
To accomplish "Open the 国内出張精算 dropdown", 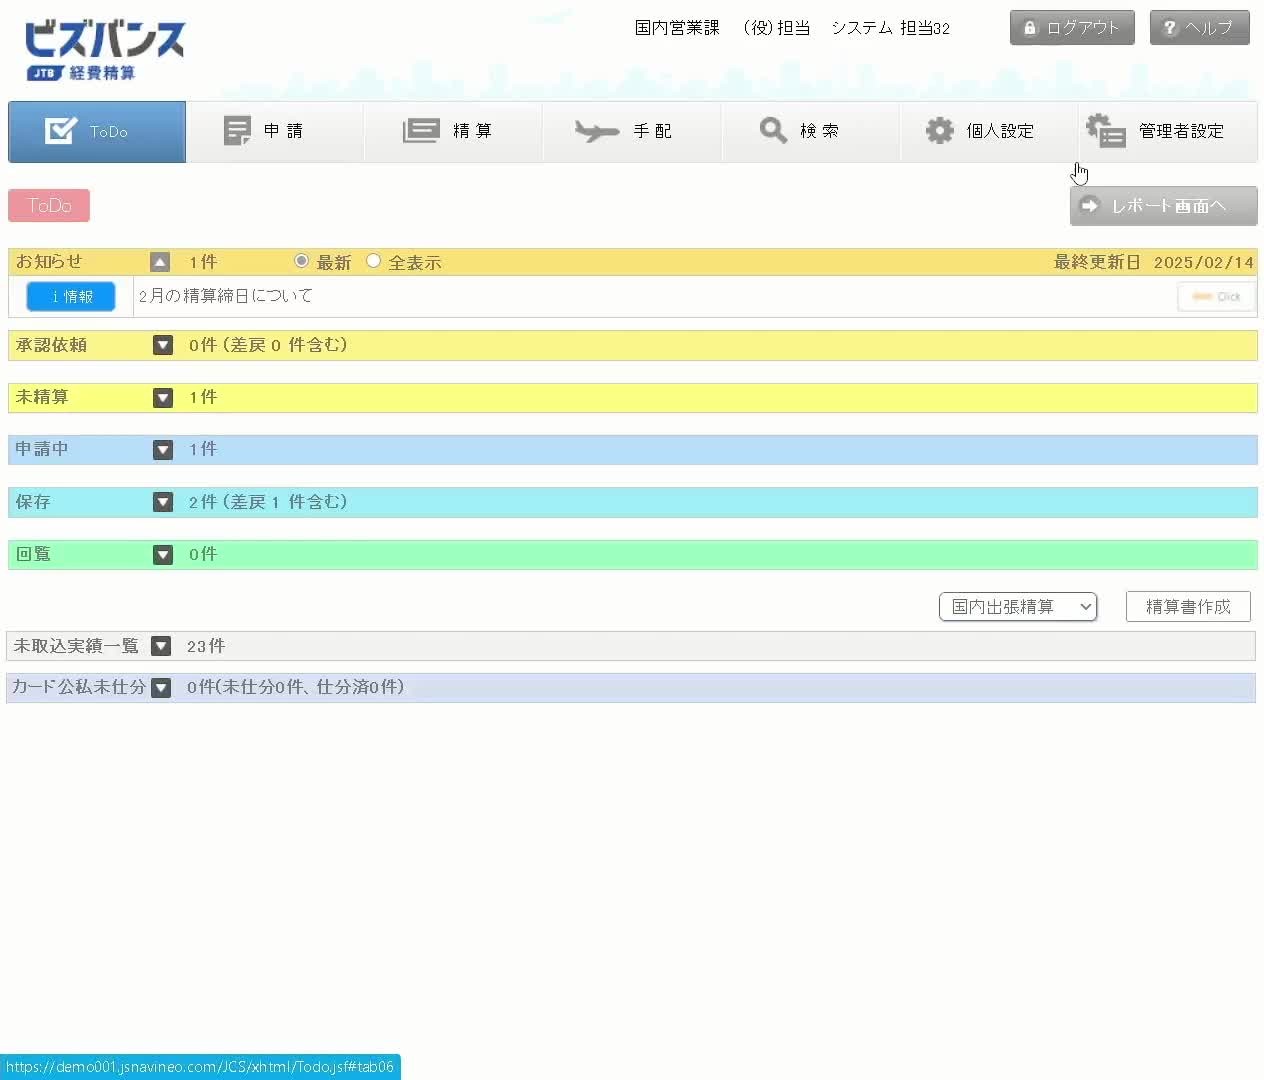I will coord(1018,607).
